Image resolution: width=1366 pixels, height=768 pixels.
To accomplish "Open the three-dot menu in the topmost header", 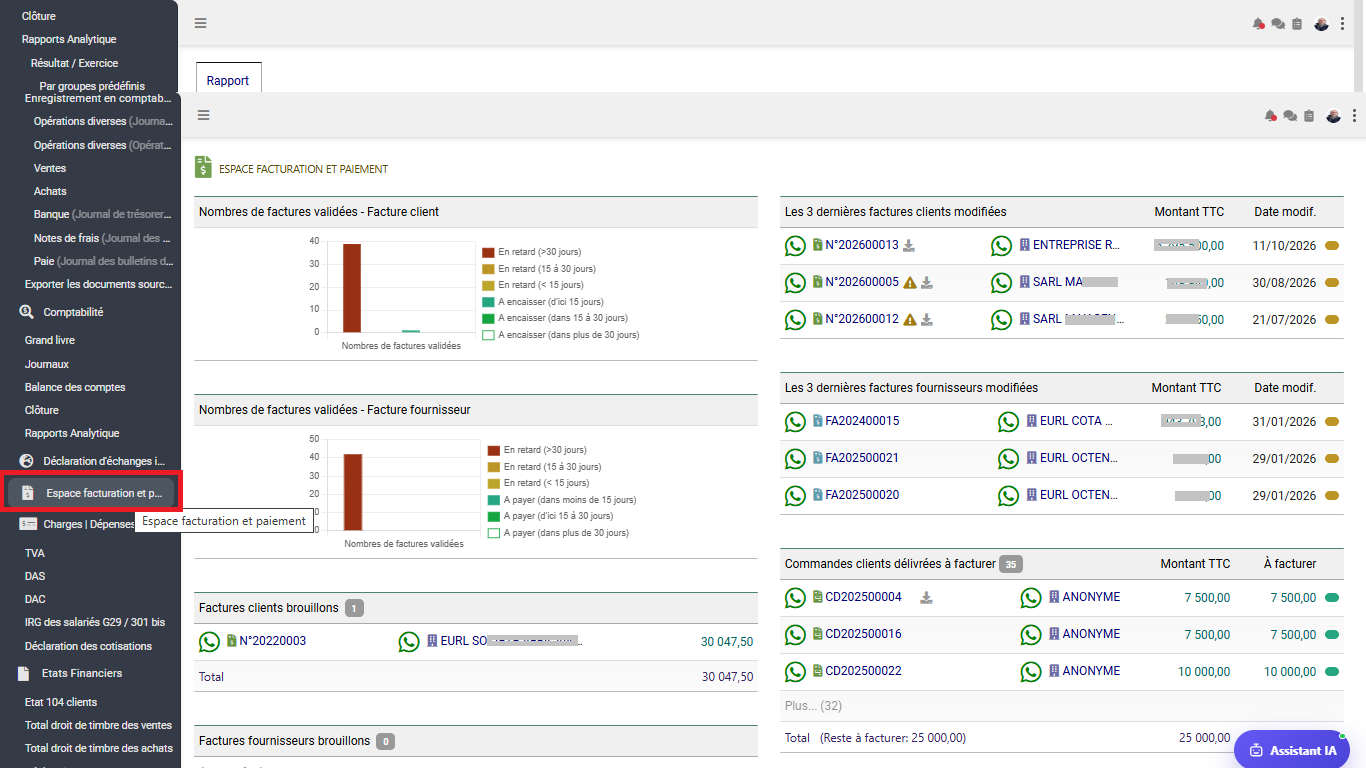I will tap(1342, 24).
